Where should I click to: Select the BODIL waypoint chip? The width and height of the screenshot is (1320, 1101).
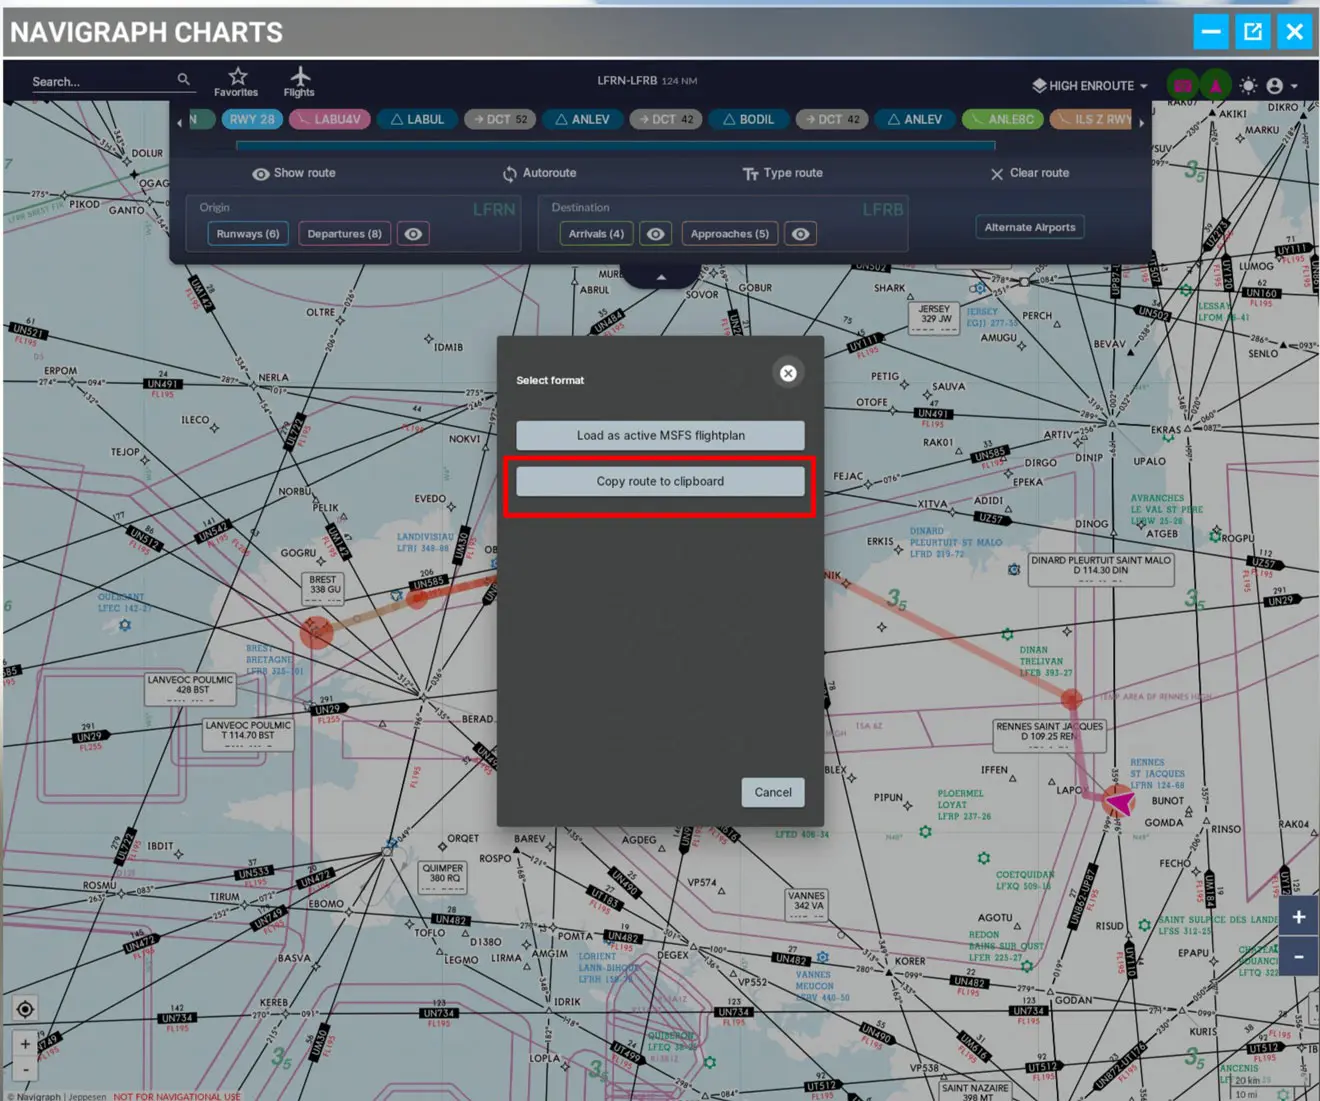pyautogui.click(x=748, y=119)
